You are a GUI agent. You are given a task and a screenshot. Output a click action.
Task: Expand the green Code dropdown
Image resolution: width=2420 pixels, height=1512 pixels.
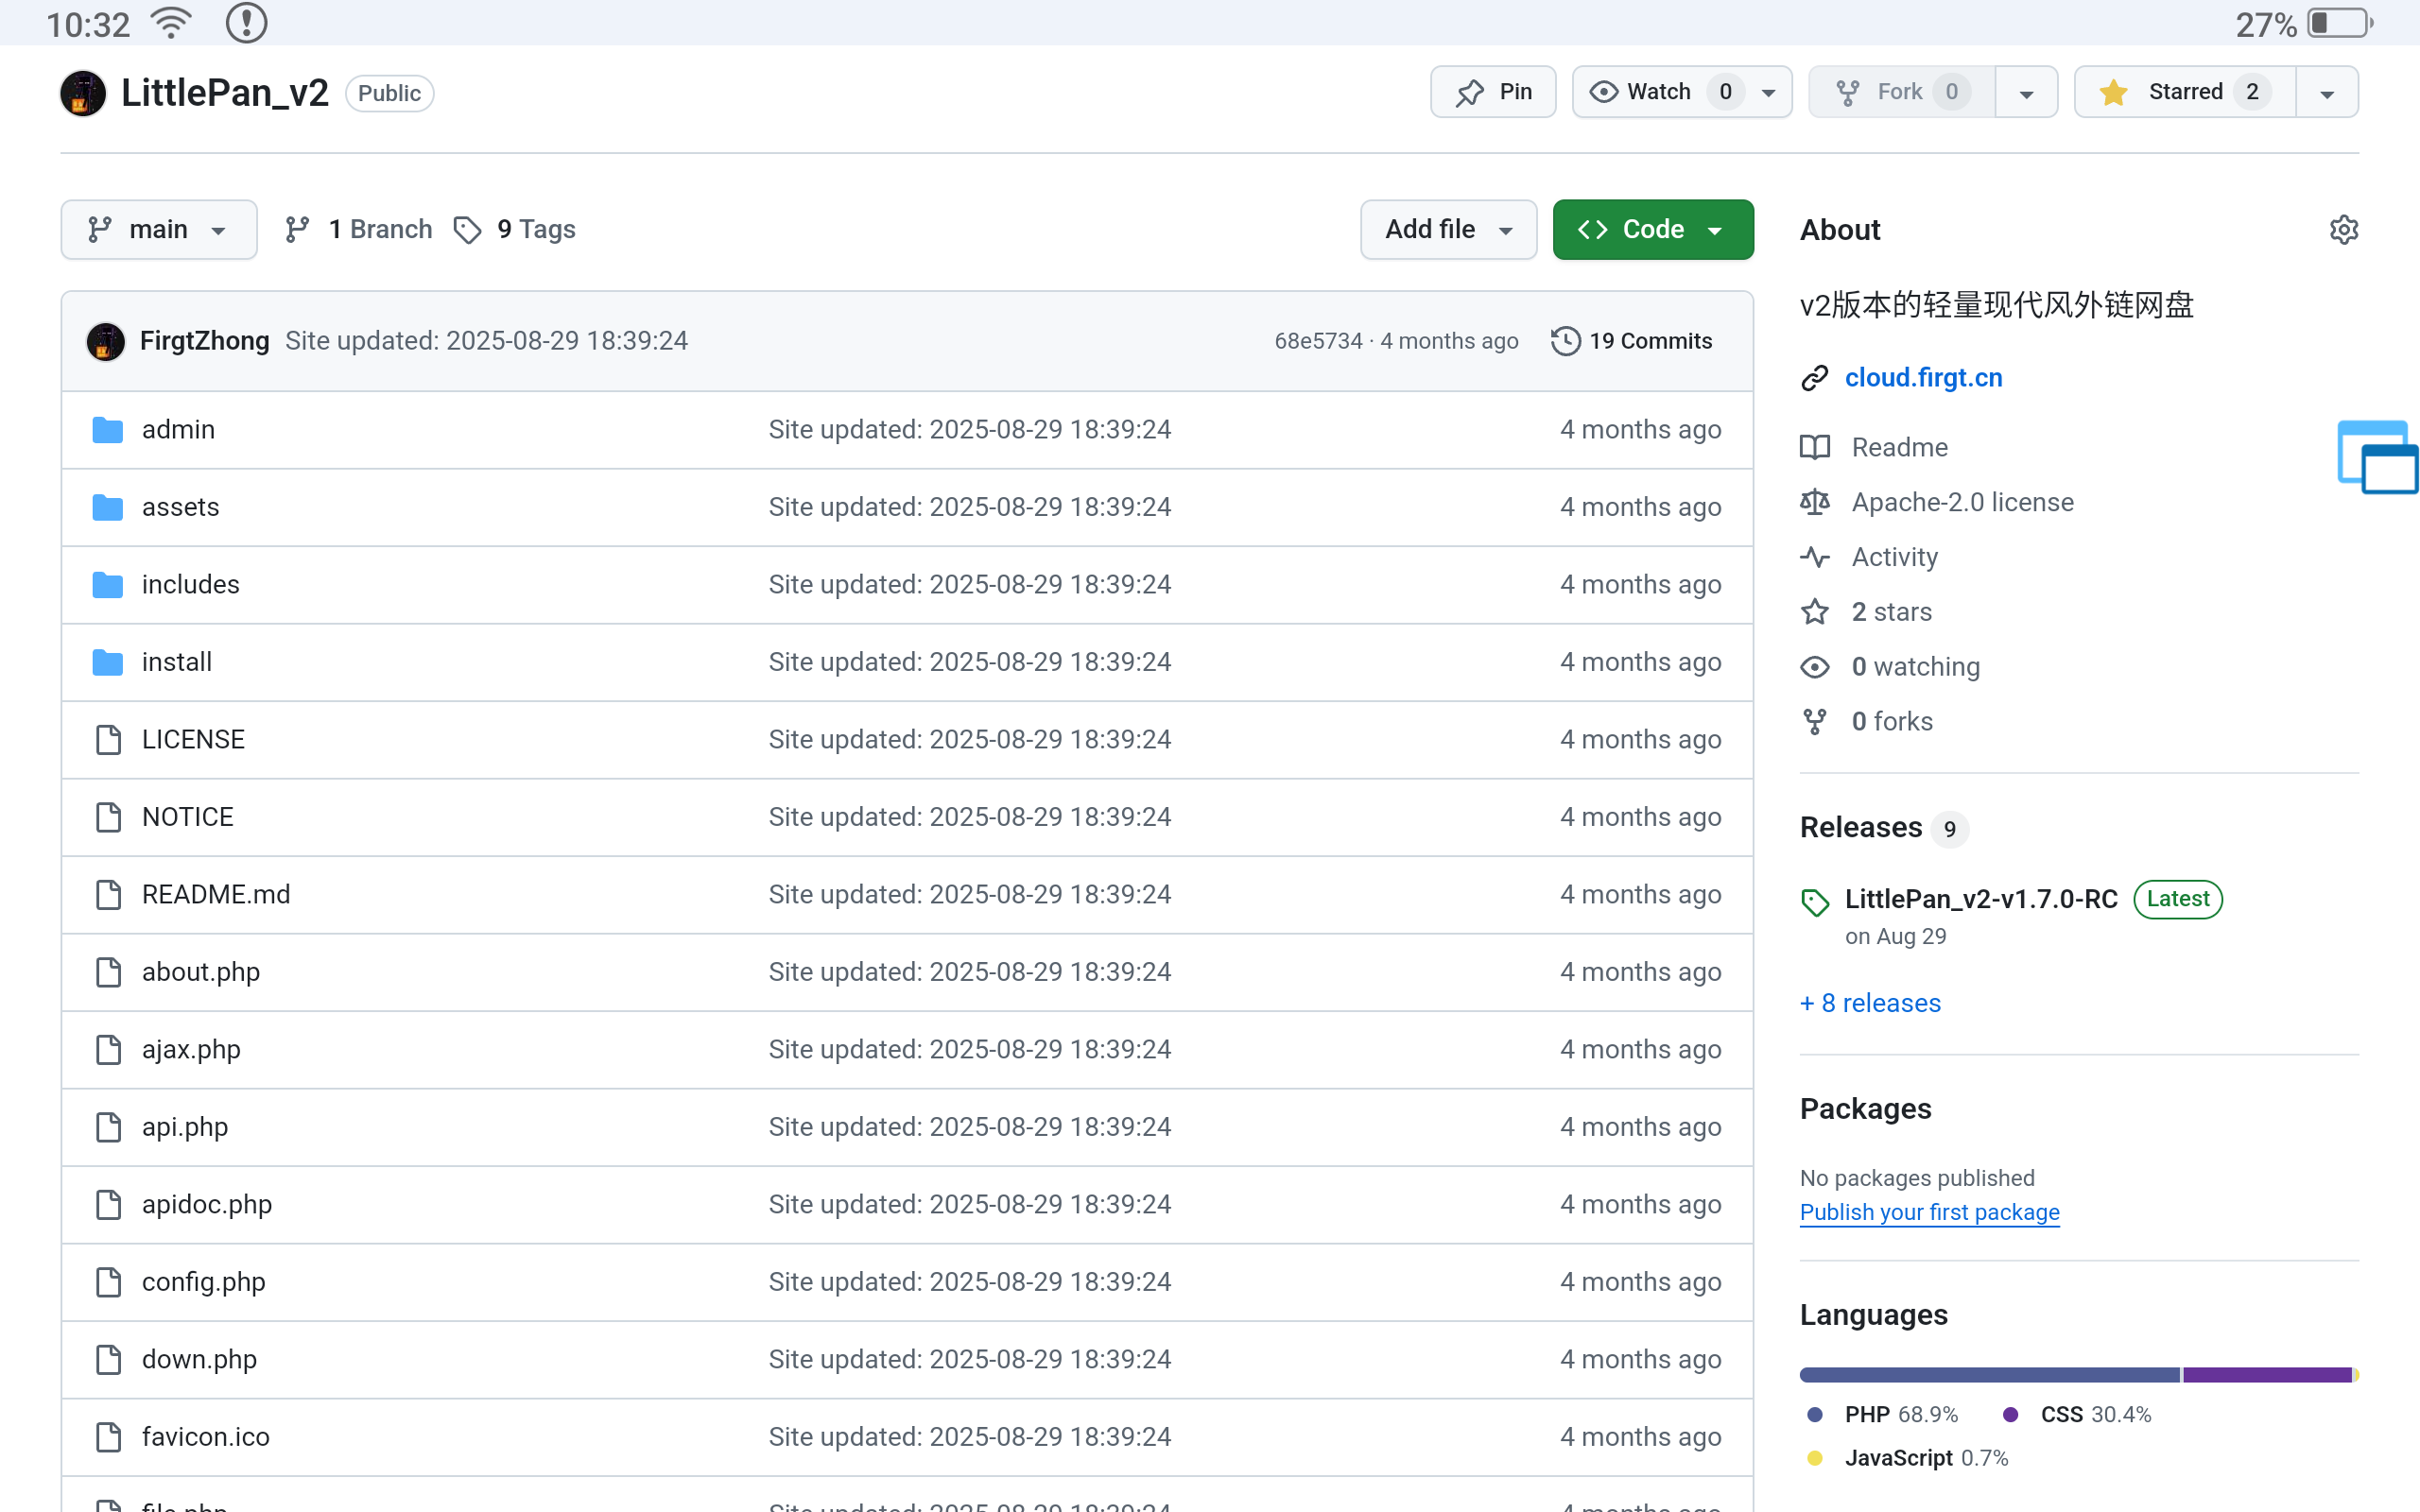[x=1652, y=230]
